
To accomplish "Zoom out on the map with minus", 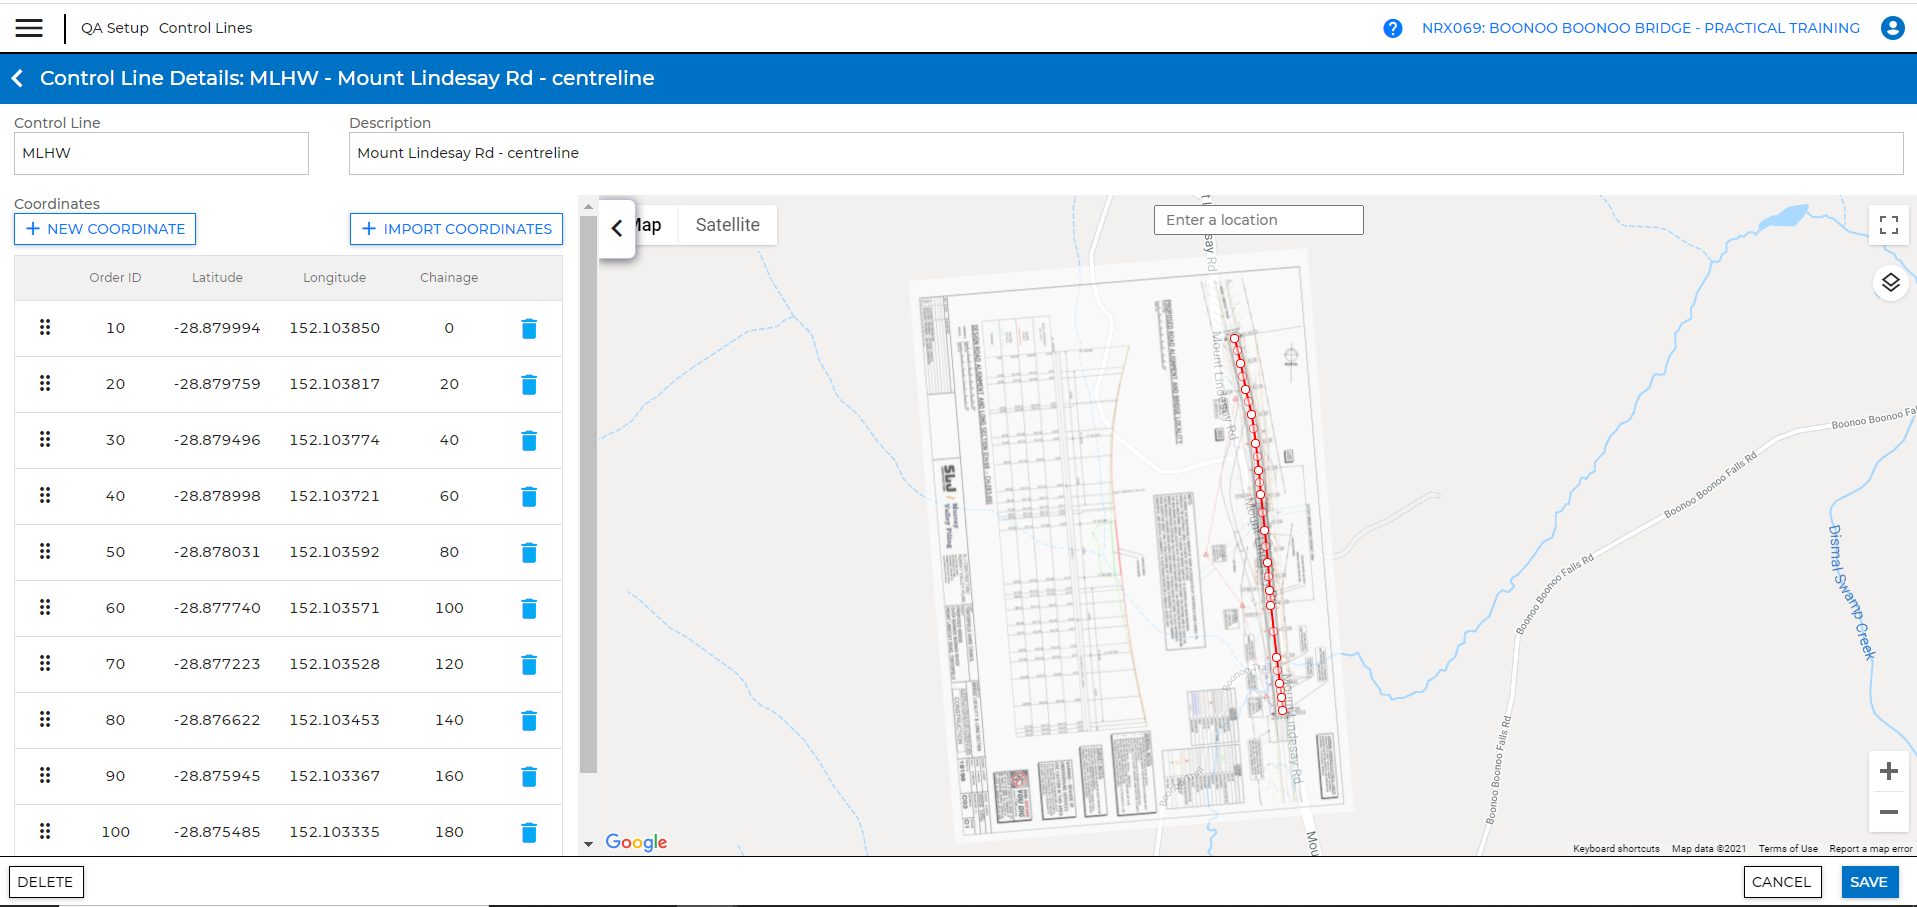I will pos(1888,812).
